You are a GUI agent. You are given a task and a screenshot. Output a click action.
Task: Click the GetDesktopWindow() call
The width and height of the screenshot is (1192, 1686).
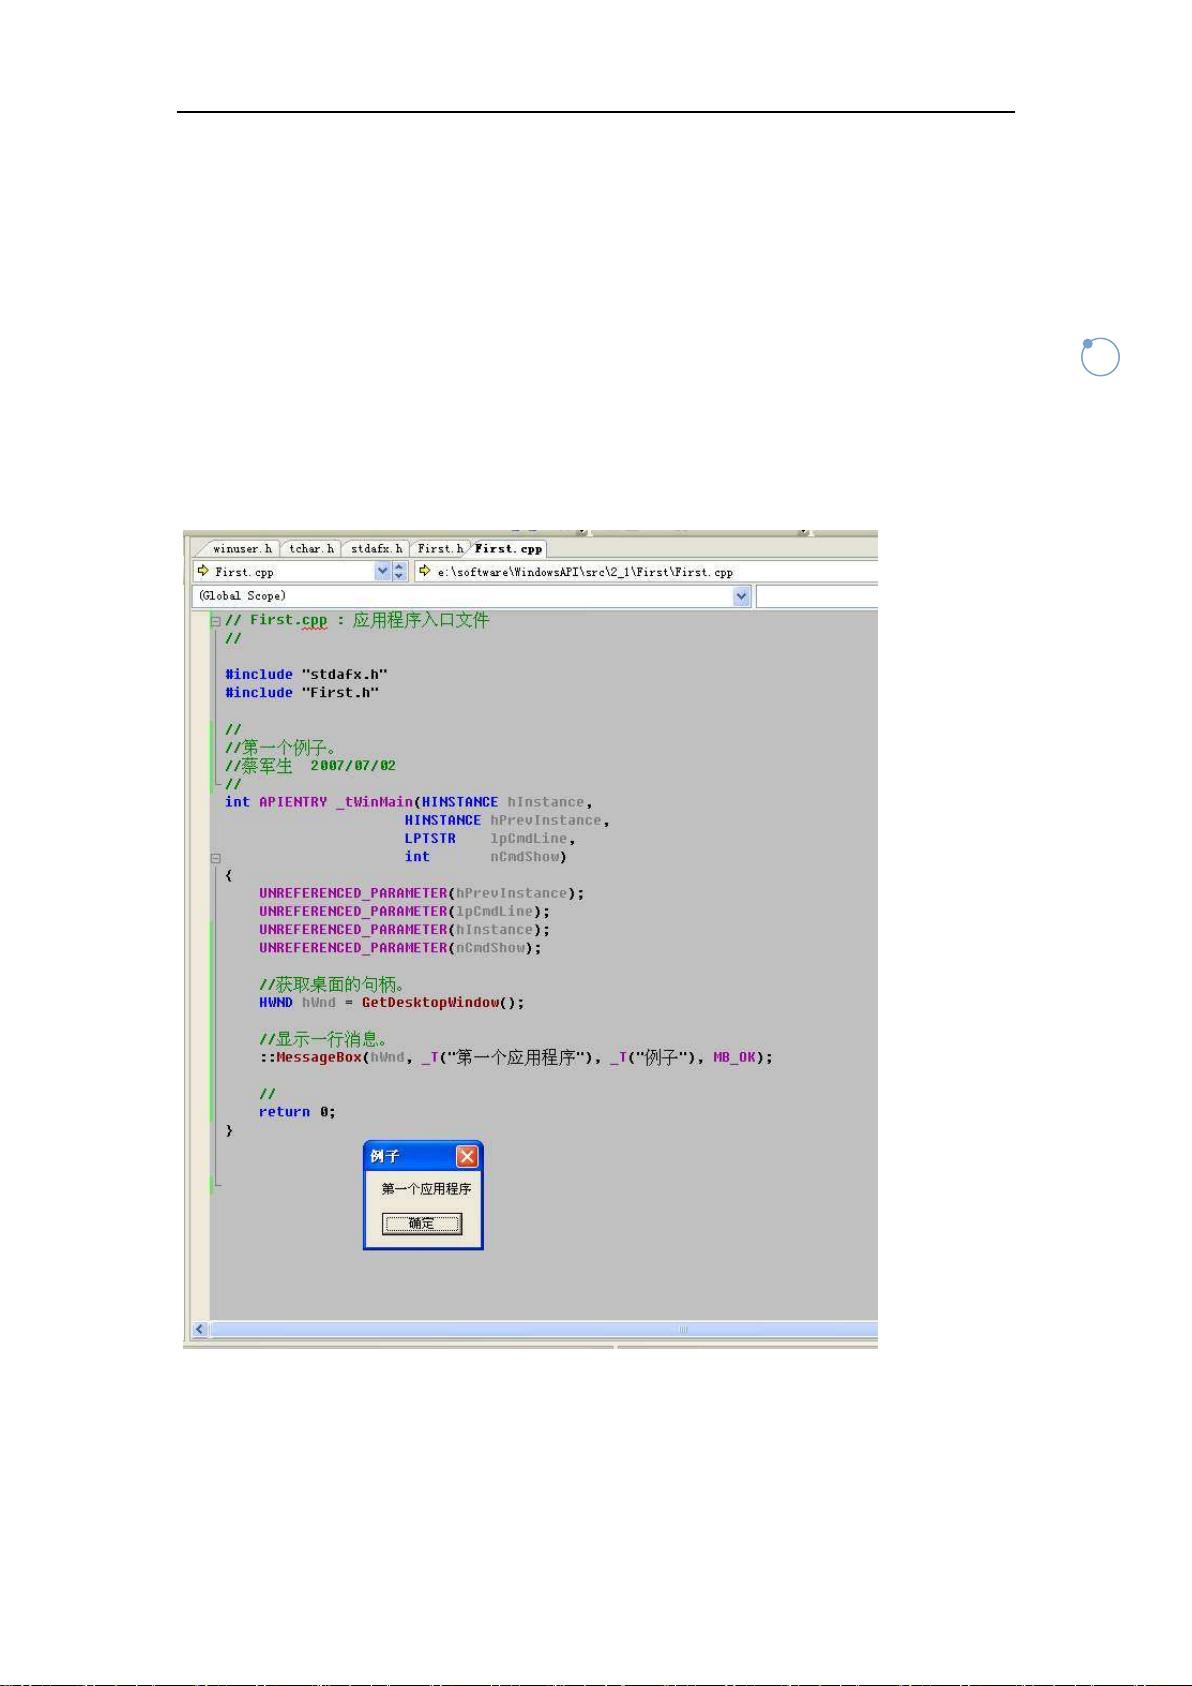coord(443,1002)
